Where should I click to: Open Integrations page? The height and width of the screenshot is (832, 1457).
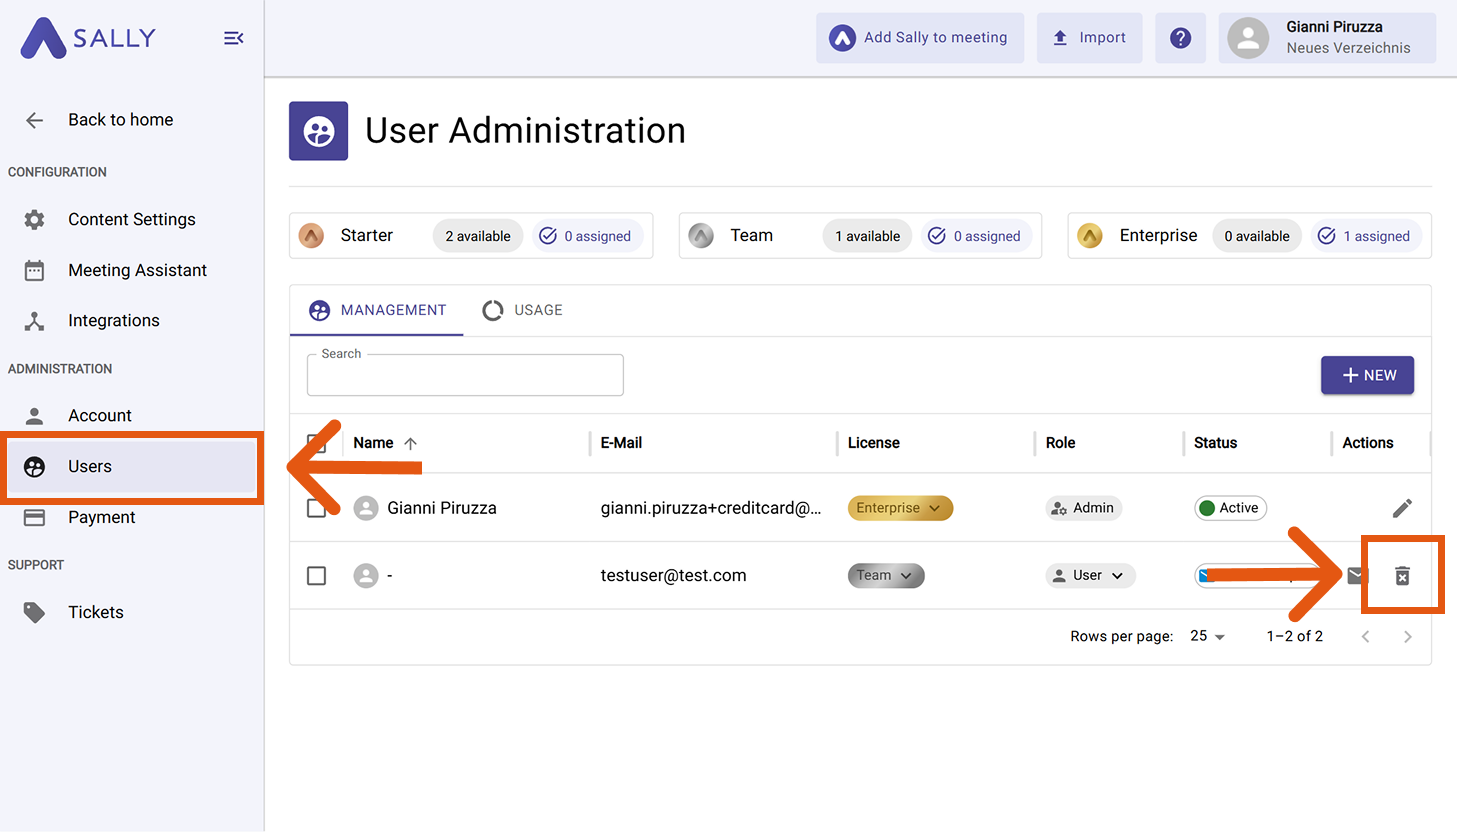(x=113, y=320)
